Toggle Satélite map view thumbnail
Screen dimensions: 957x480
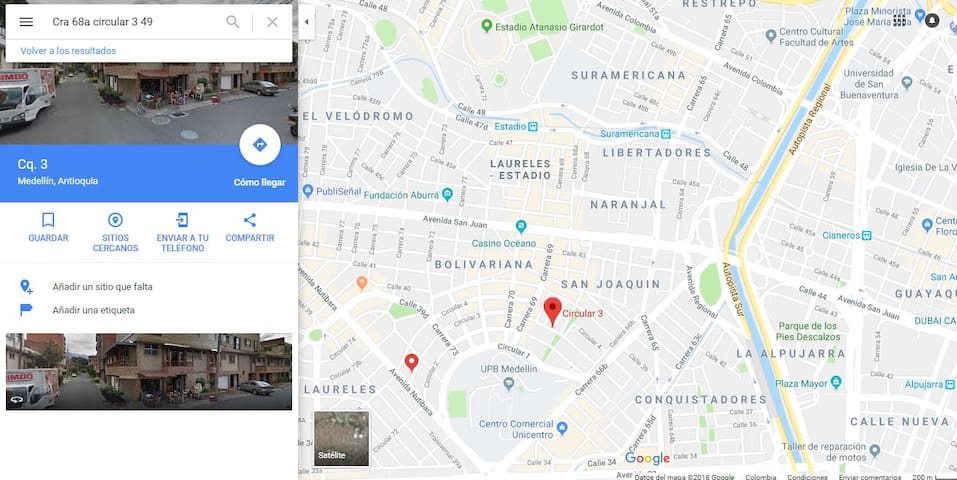(341, 438)
